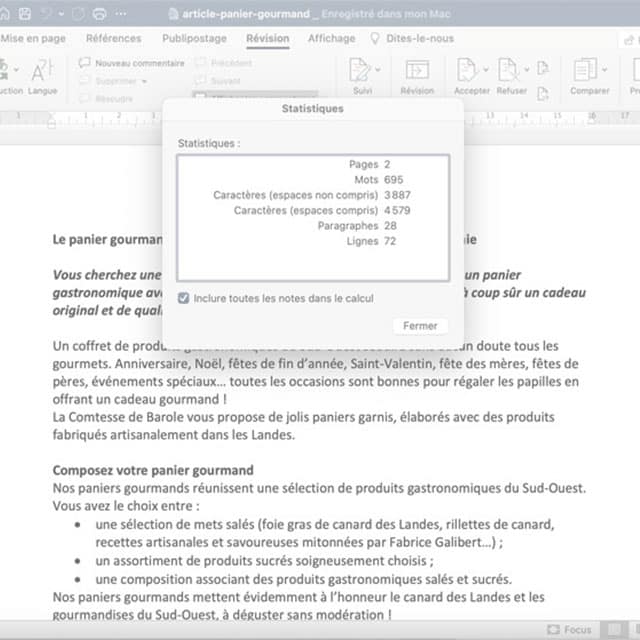Click the paragraph starting La Comtesse de Barole
The height and width of the screenshot is (640, 640).
pyautogui.click(x=303, y=426)
